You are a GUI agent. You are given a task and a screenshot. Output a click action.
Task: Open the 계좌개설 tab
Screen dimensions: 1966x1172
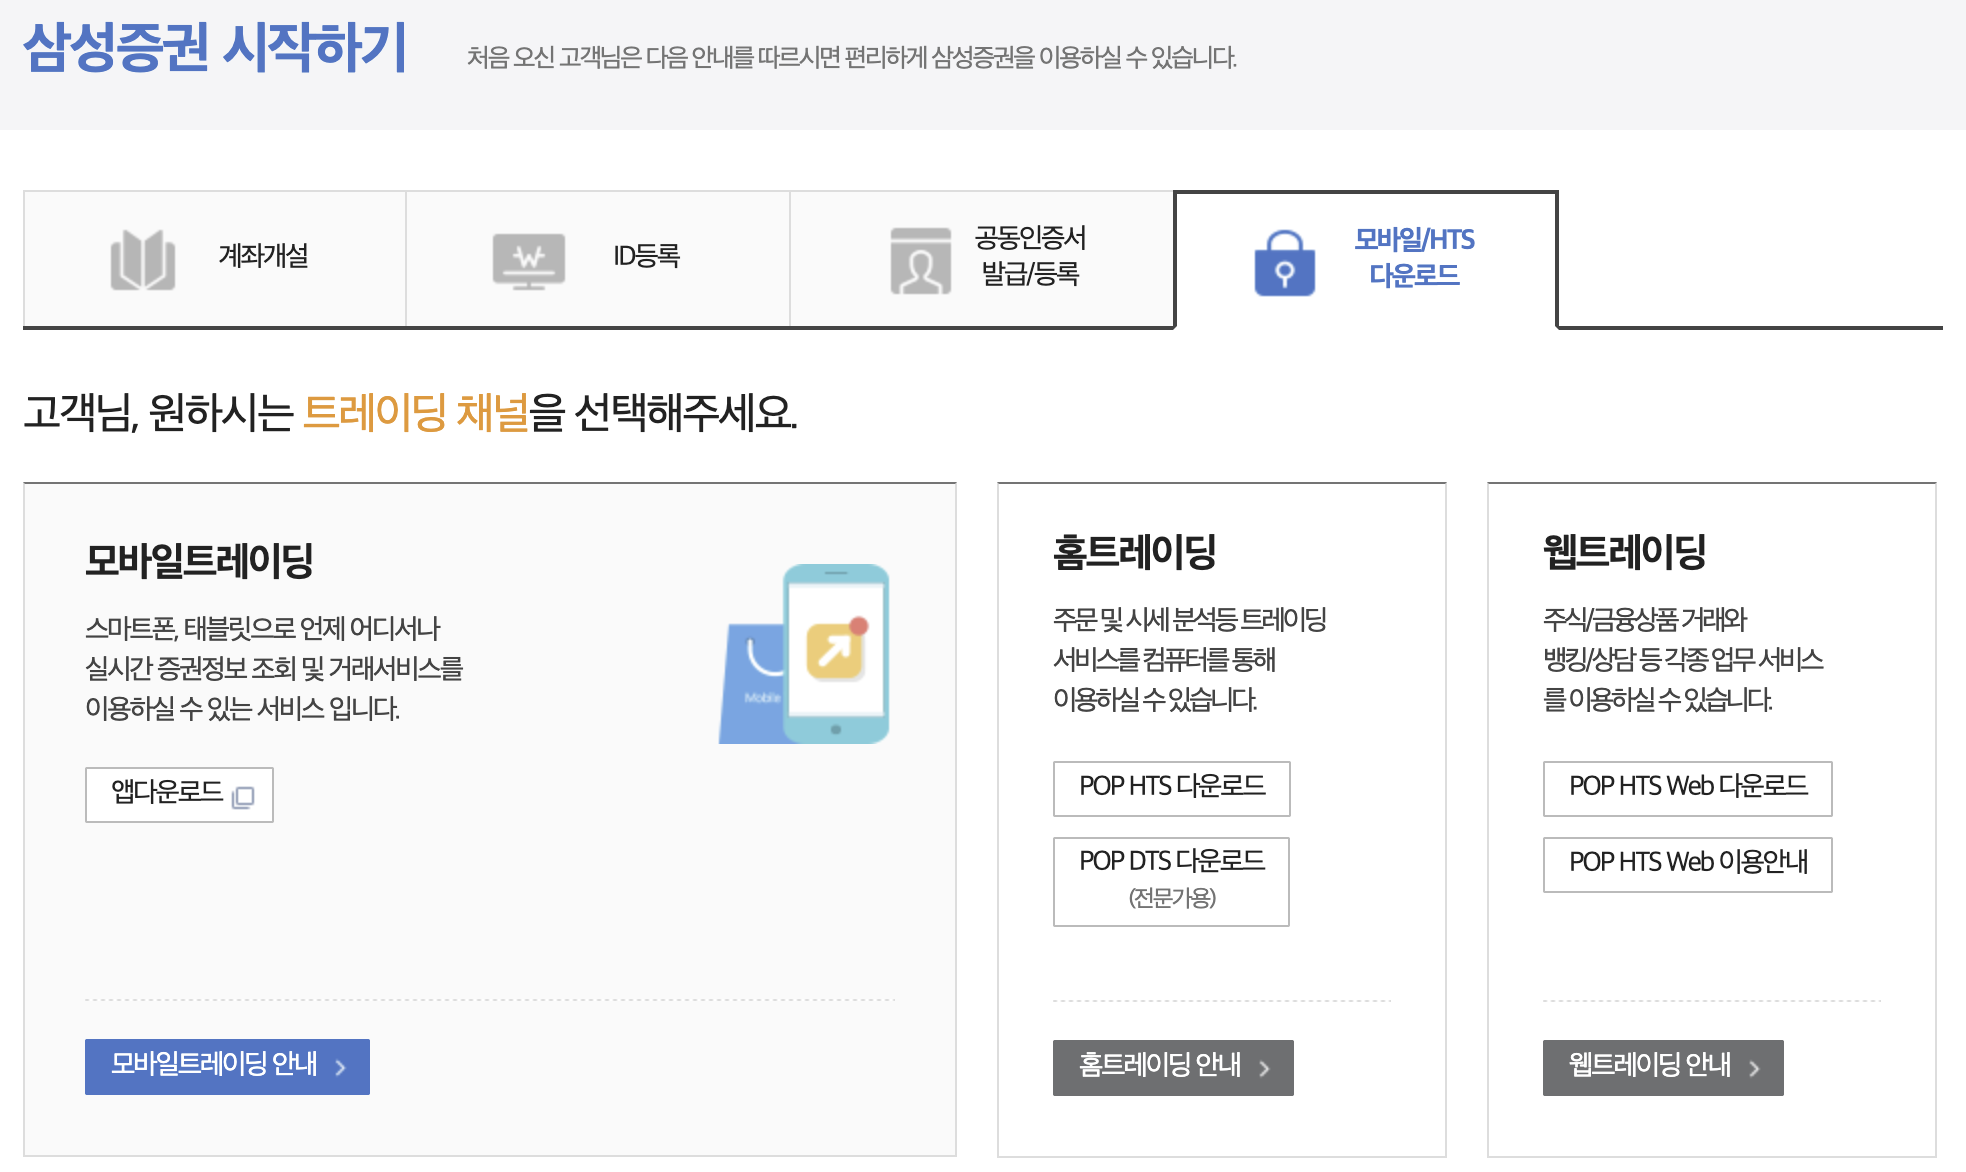pyautogui.click(x=263, y=256)
